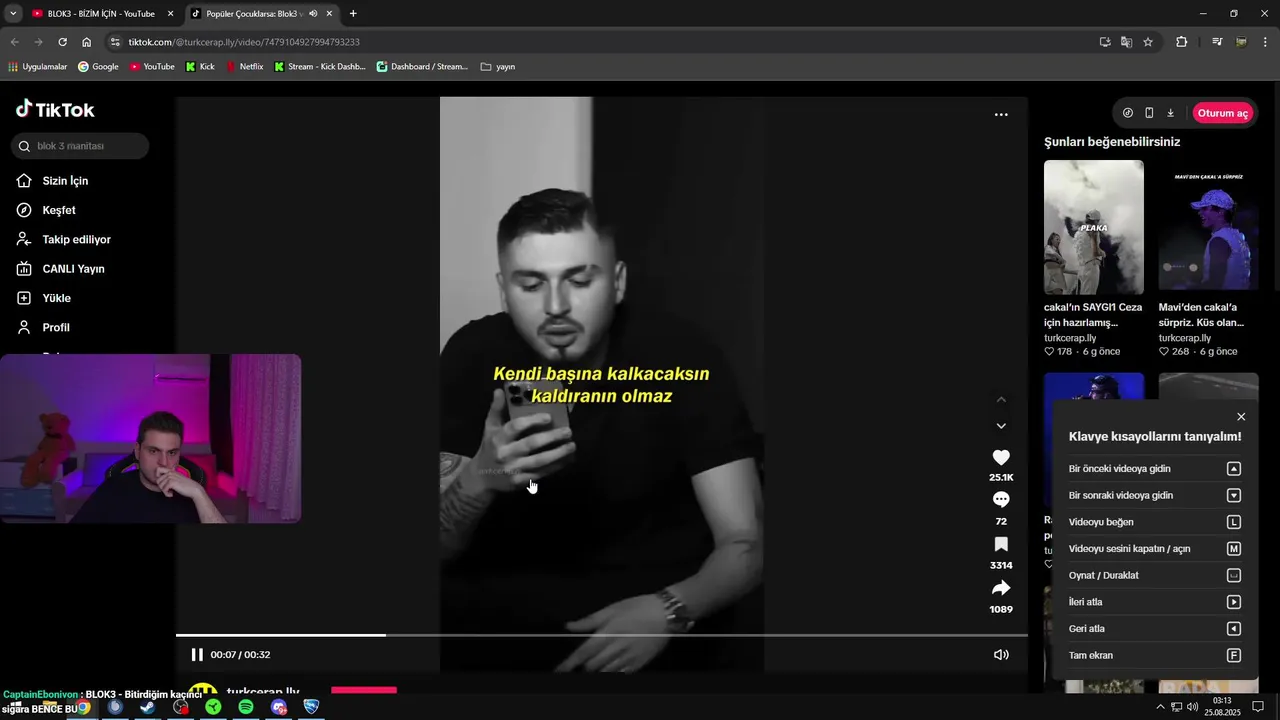Open Discord from the taskbar
1280x720 pixels.
279,707
